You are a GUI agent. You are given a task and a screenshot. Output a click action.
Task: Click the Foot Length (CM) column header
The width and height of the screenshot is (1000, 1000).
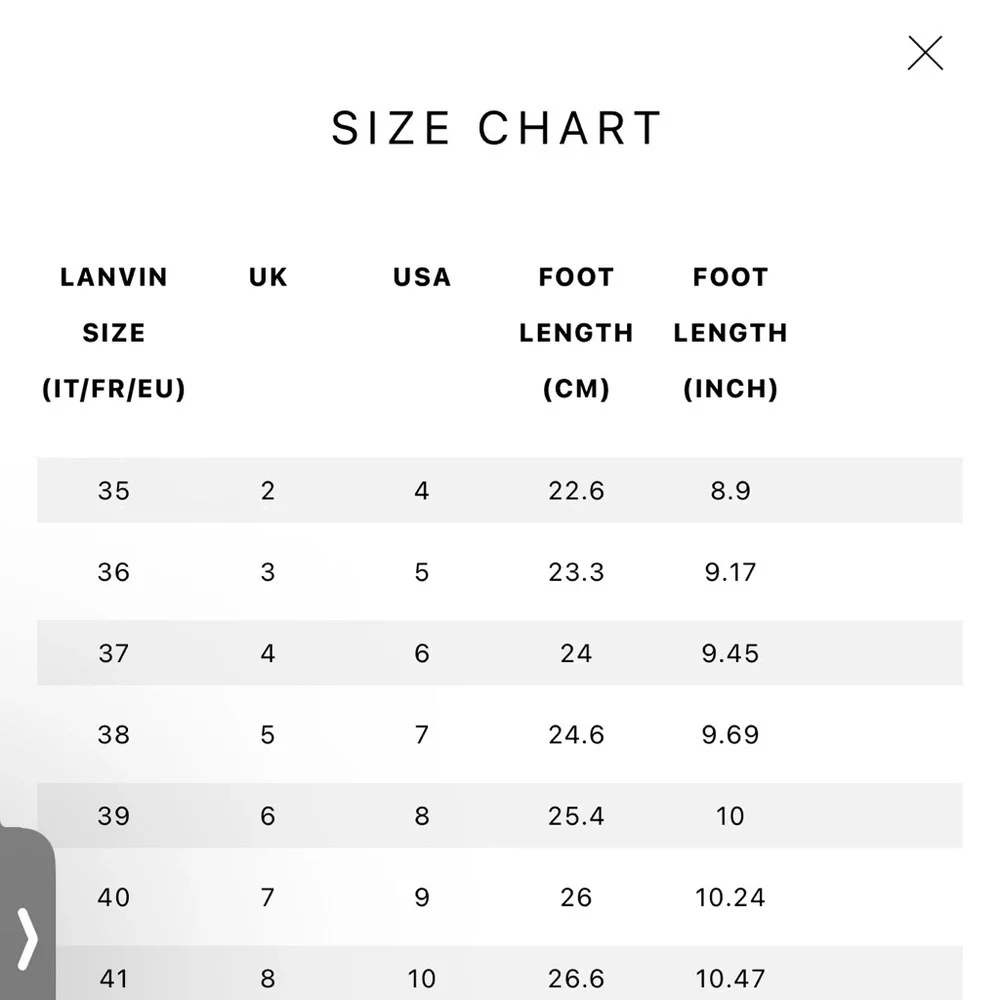tap(576, 333)
